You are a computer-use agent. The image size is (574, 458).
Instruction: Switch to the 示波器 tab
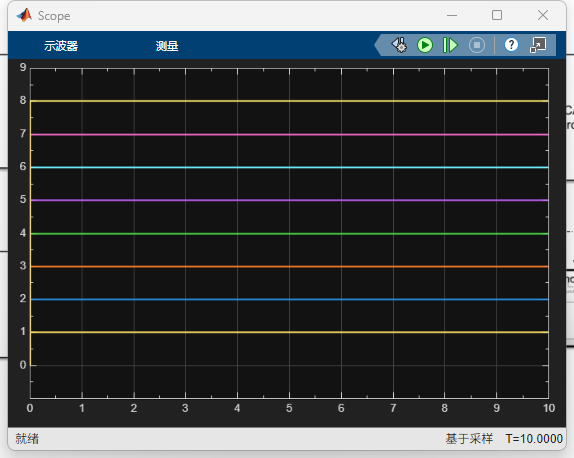61,46
